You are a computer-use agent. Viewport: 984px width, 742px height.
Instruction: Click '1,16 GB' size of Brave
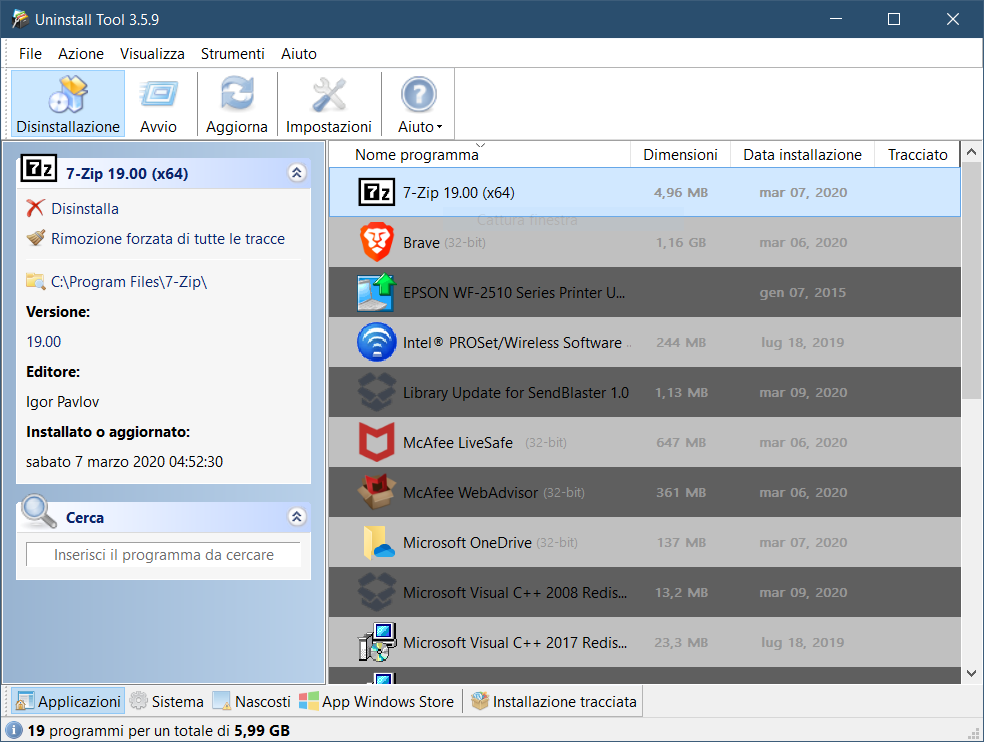pos(681,242)
